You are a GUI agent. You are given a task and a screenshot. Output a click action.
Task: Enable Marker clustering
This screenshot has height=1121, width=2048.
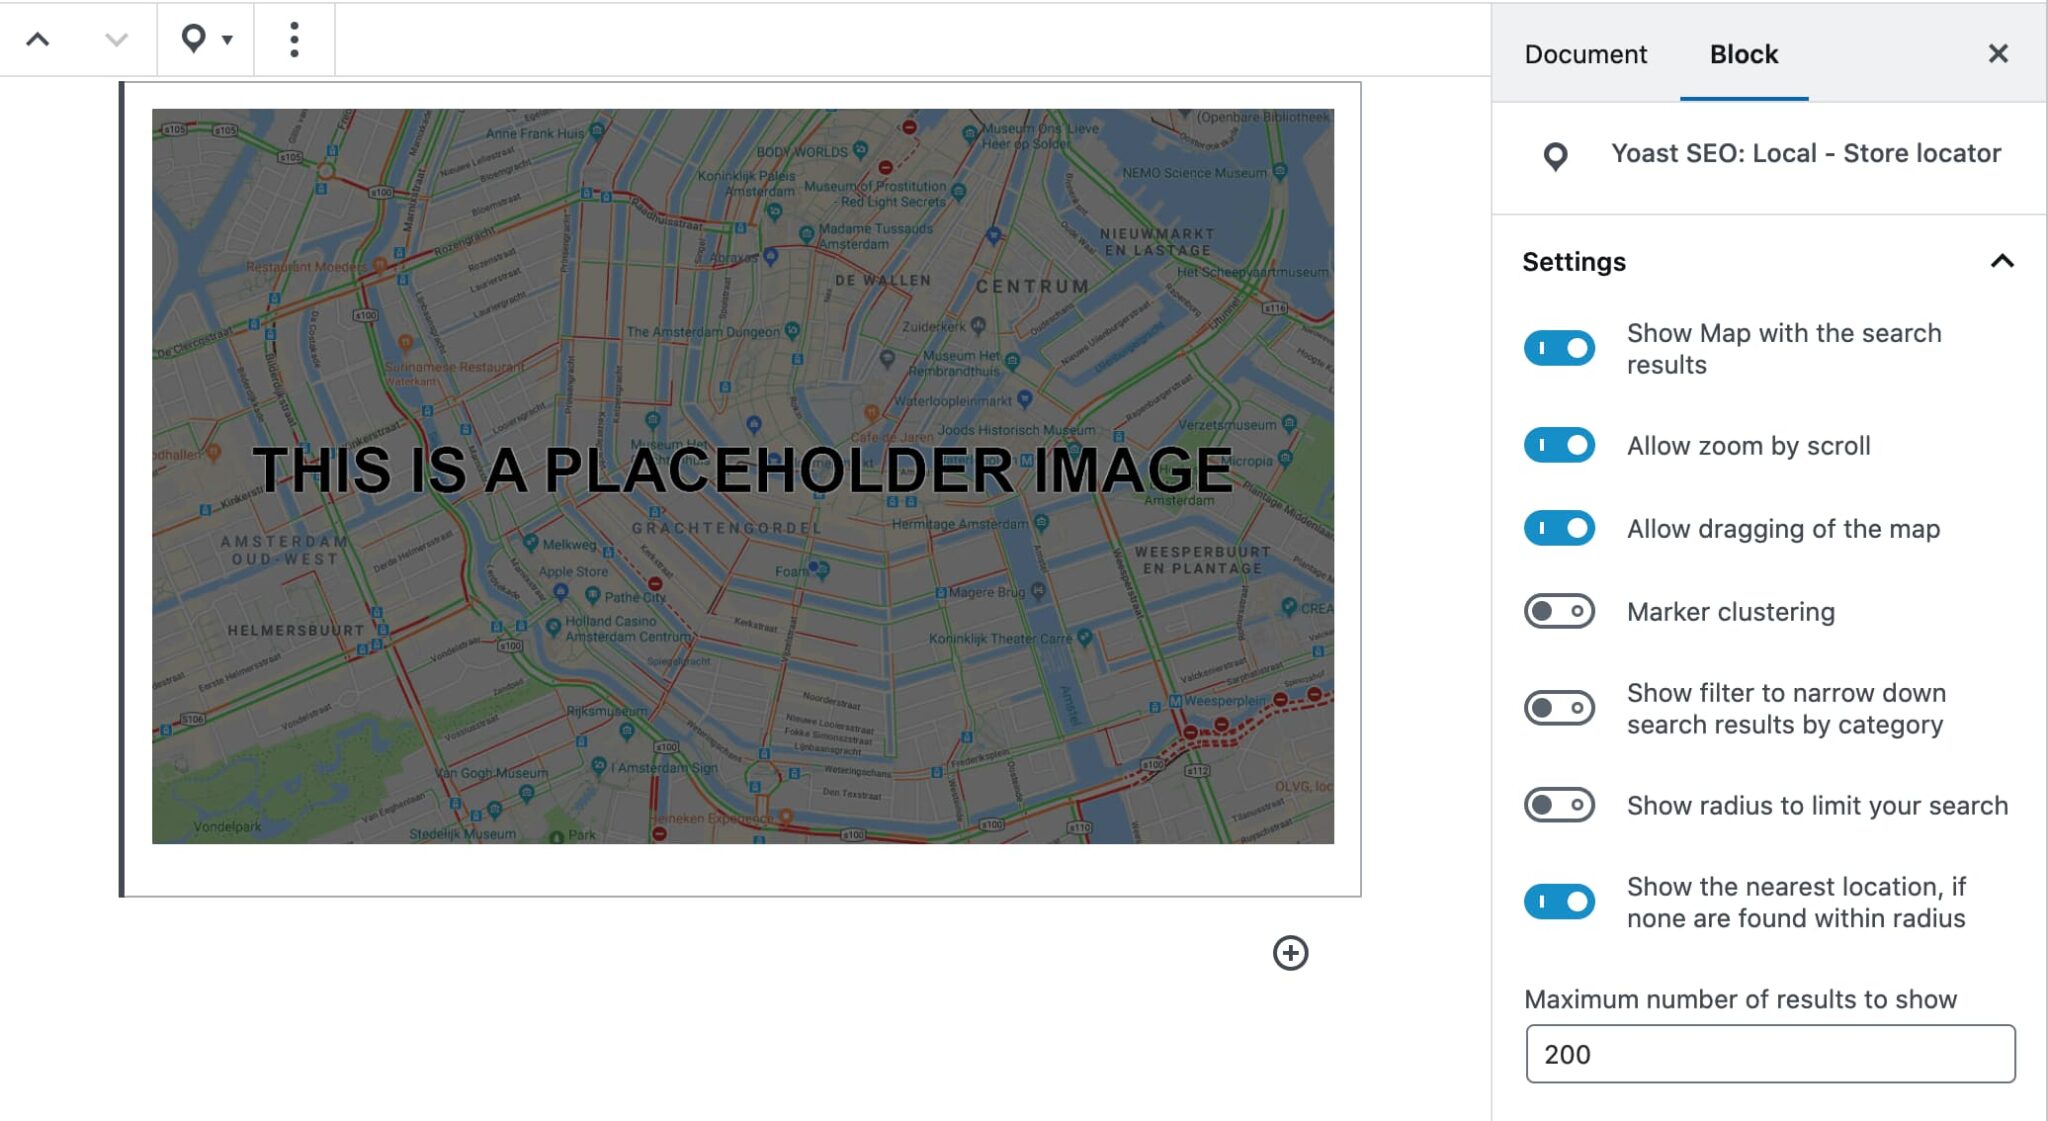click(1559, 611)
